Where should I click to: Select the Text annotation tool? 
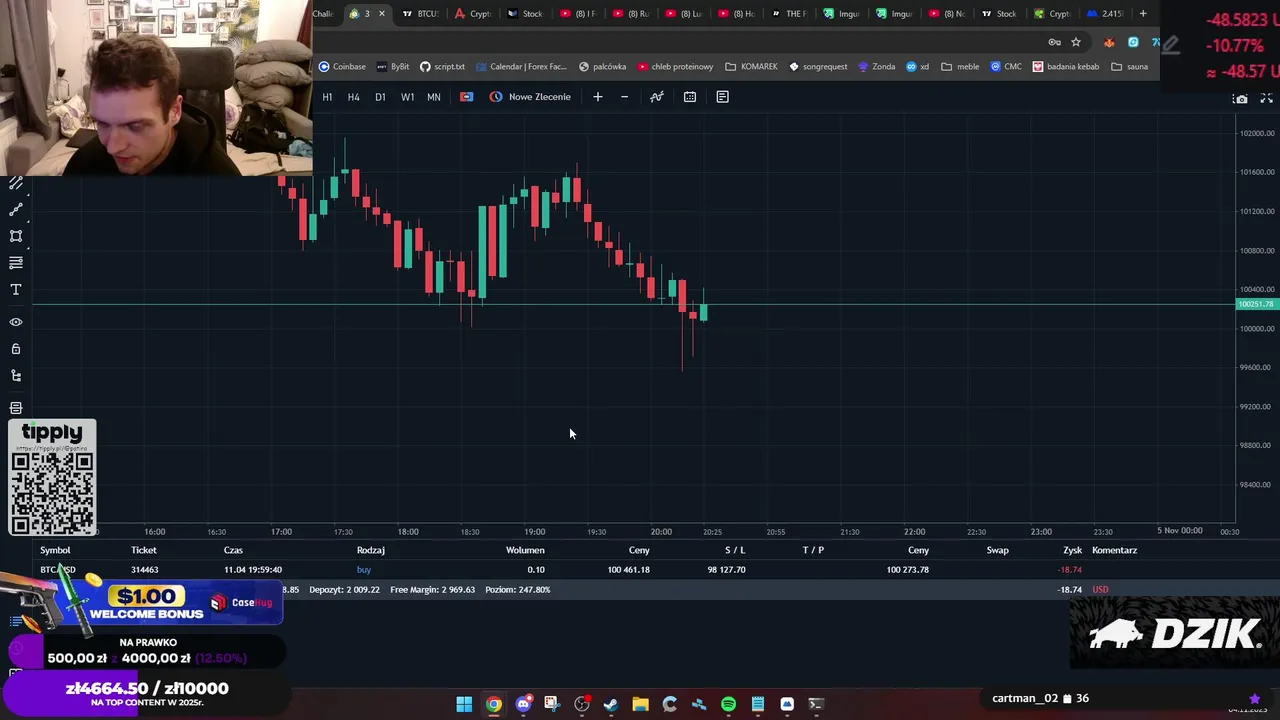[16, 290]
